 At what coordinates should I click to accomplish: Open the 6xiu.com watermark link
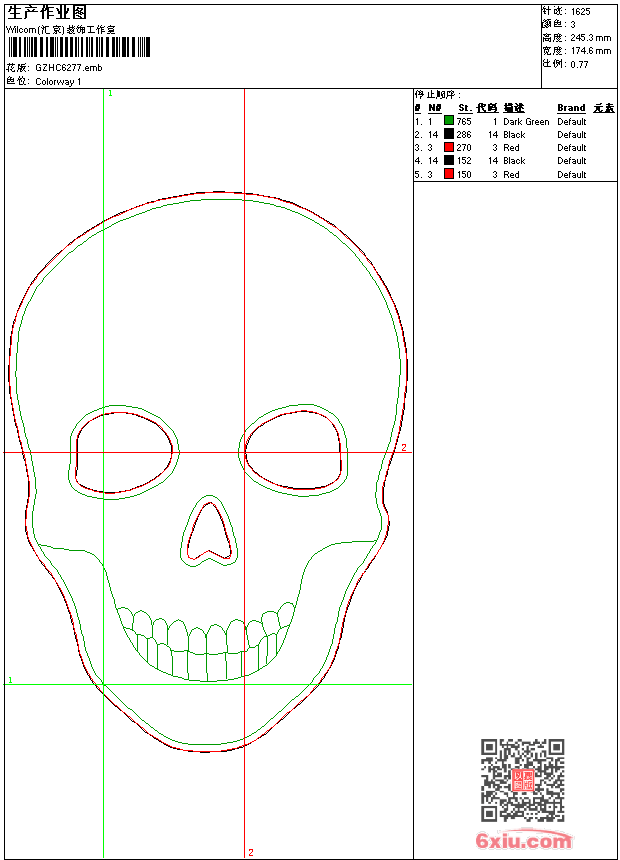(523, 841)
